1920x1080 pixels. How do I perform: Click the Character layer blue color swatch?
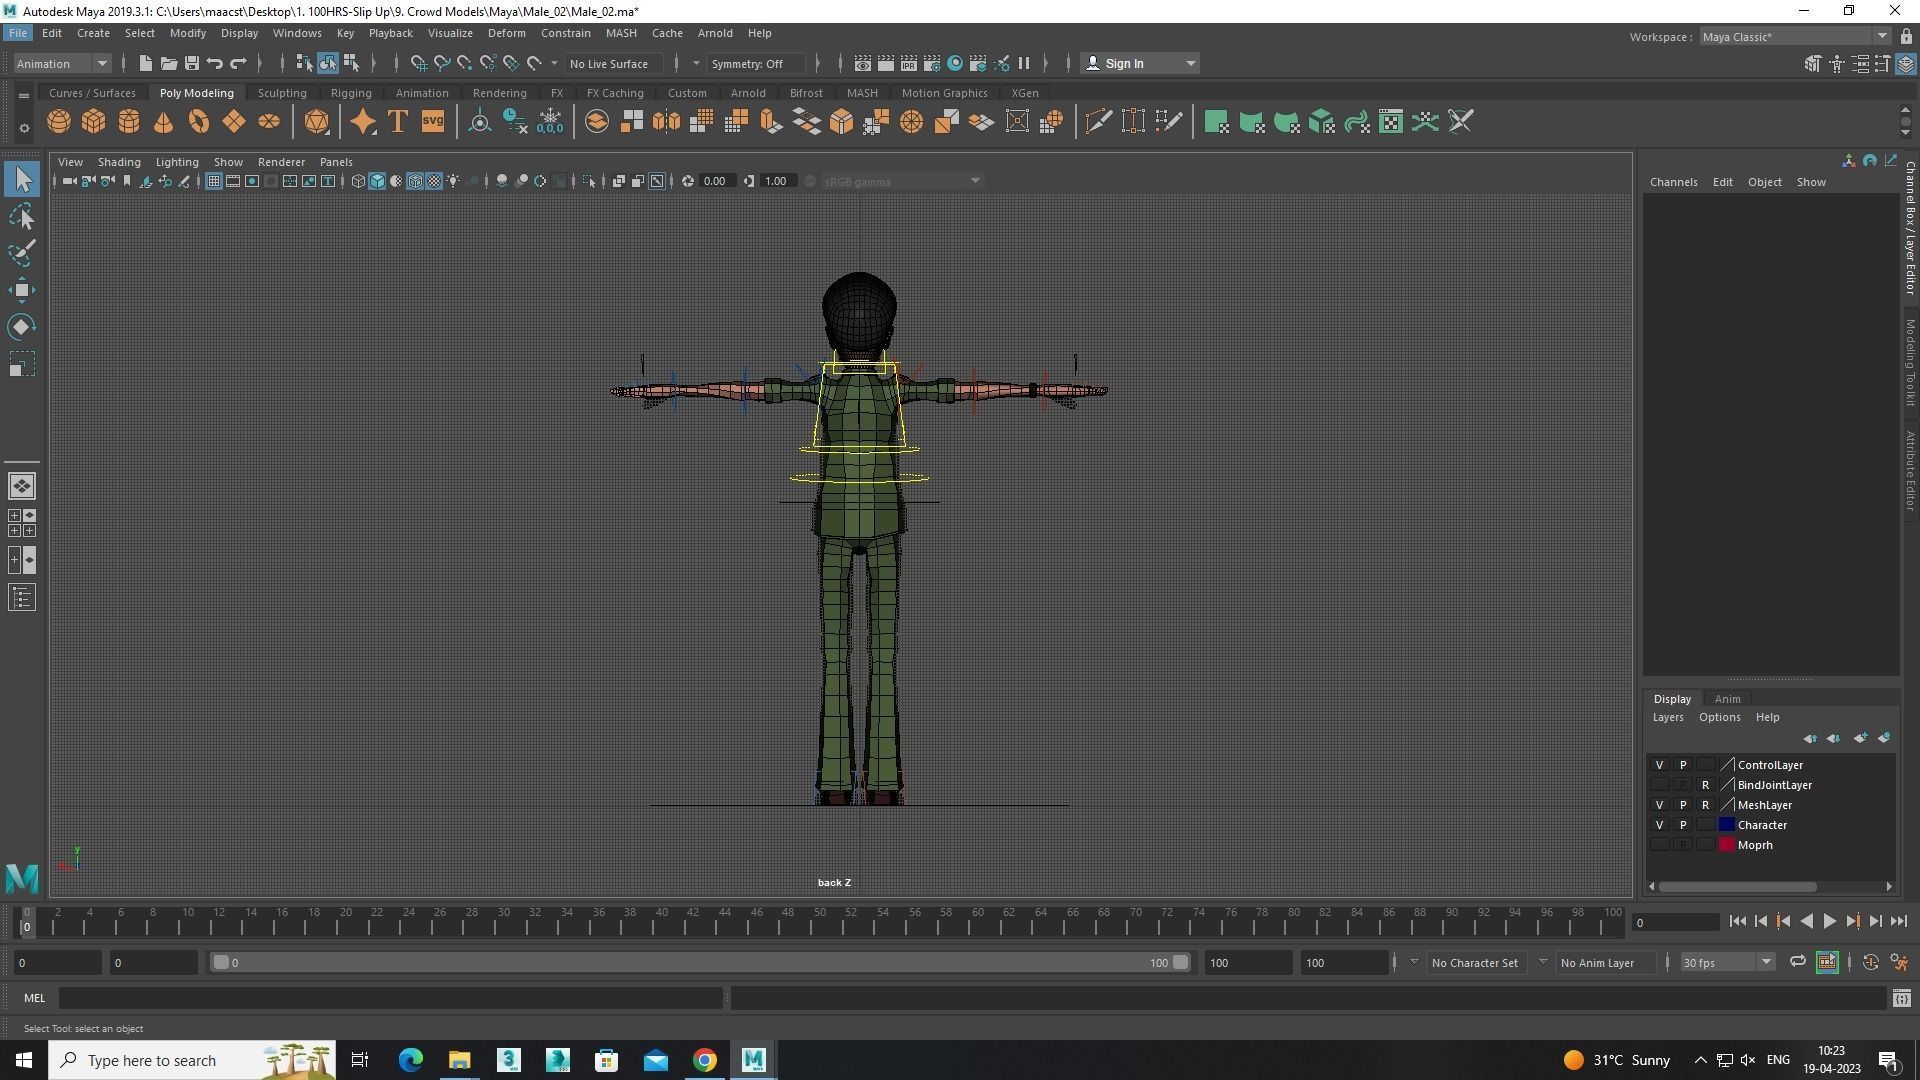pyautogui.click(x=1726, y=825)
